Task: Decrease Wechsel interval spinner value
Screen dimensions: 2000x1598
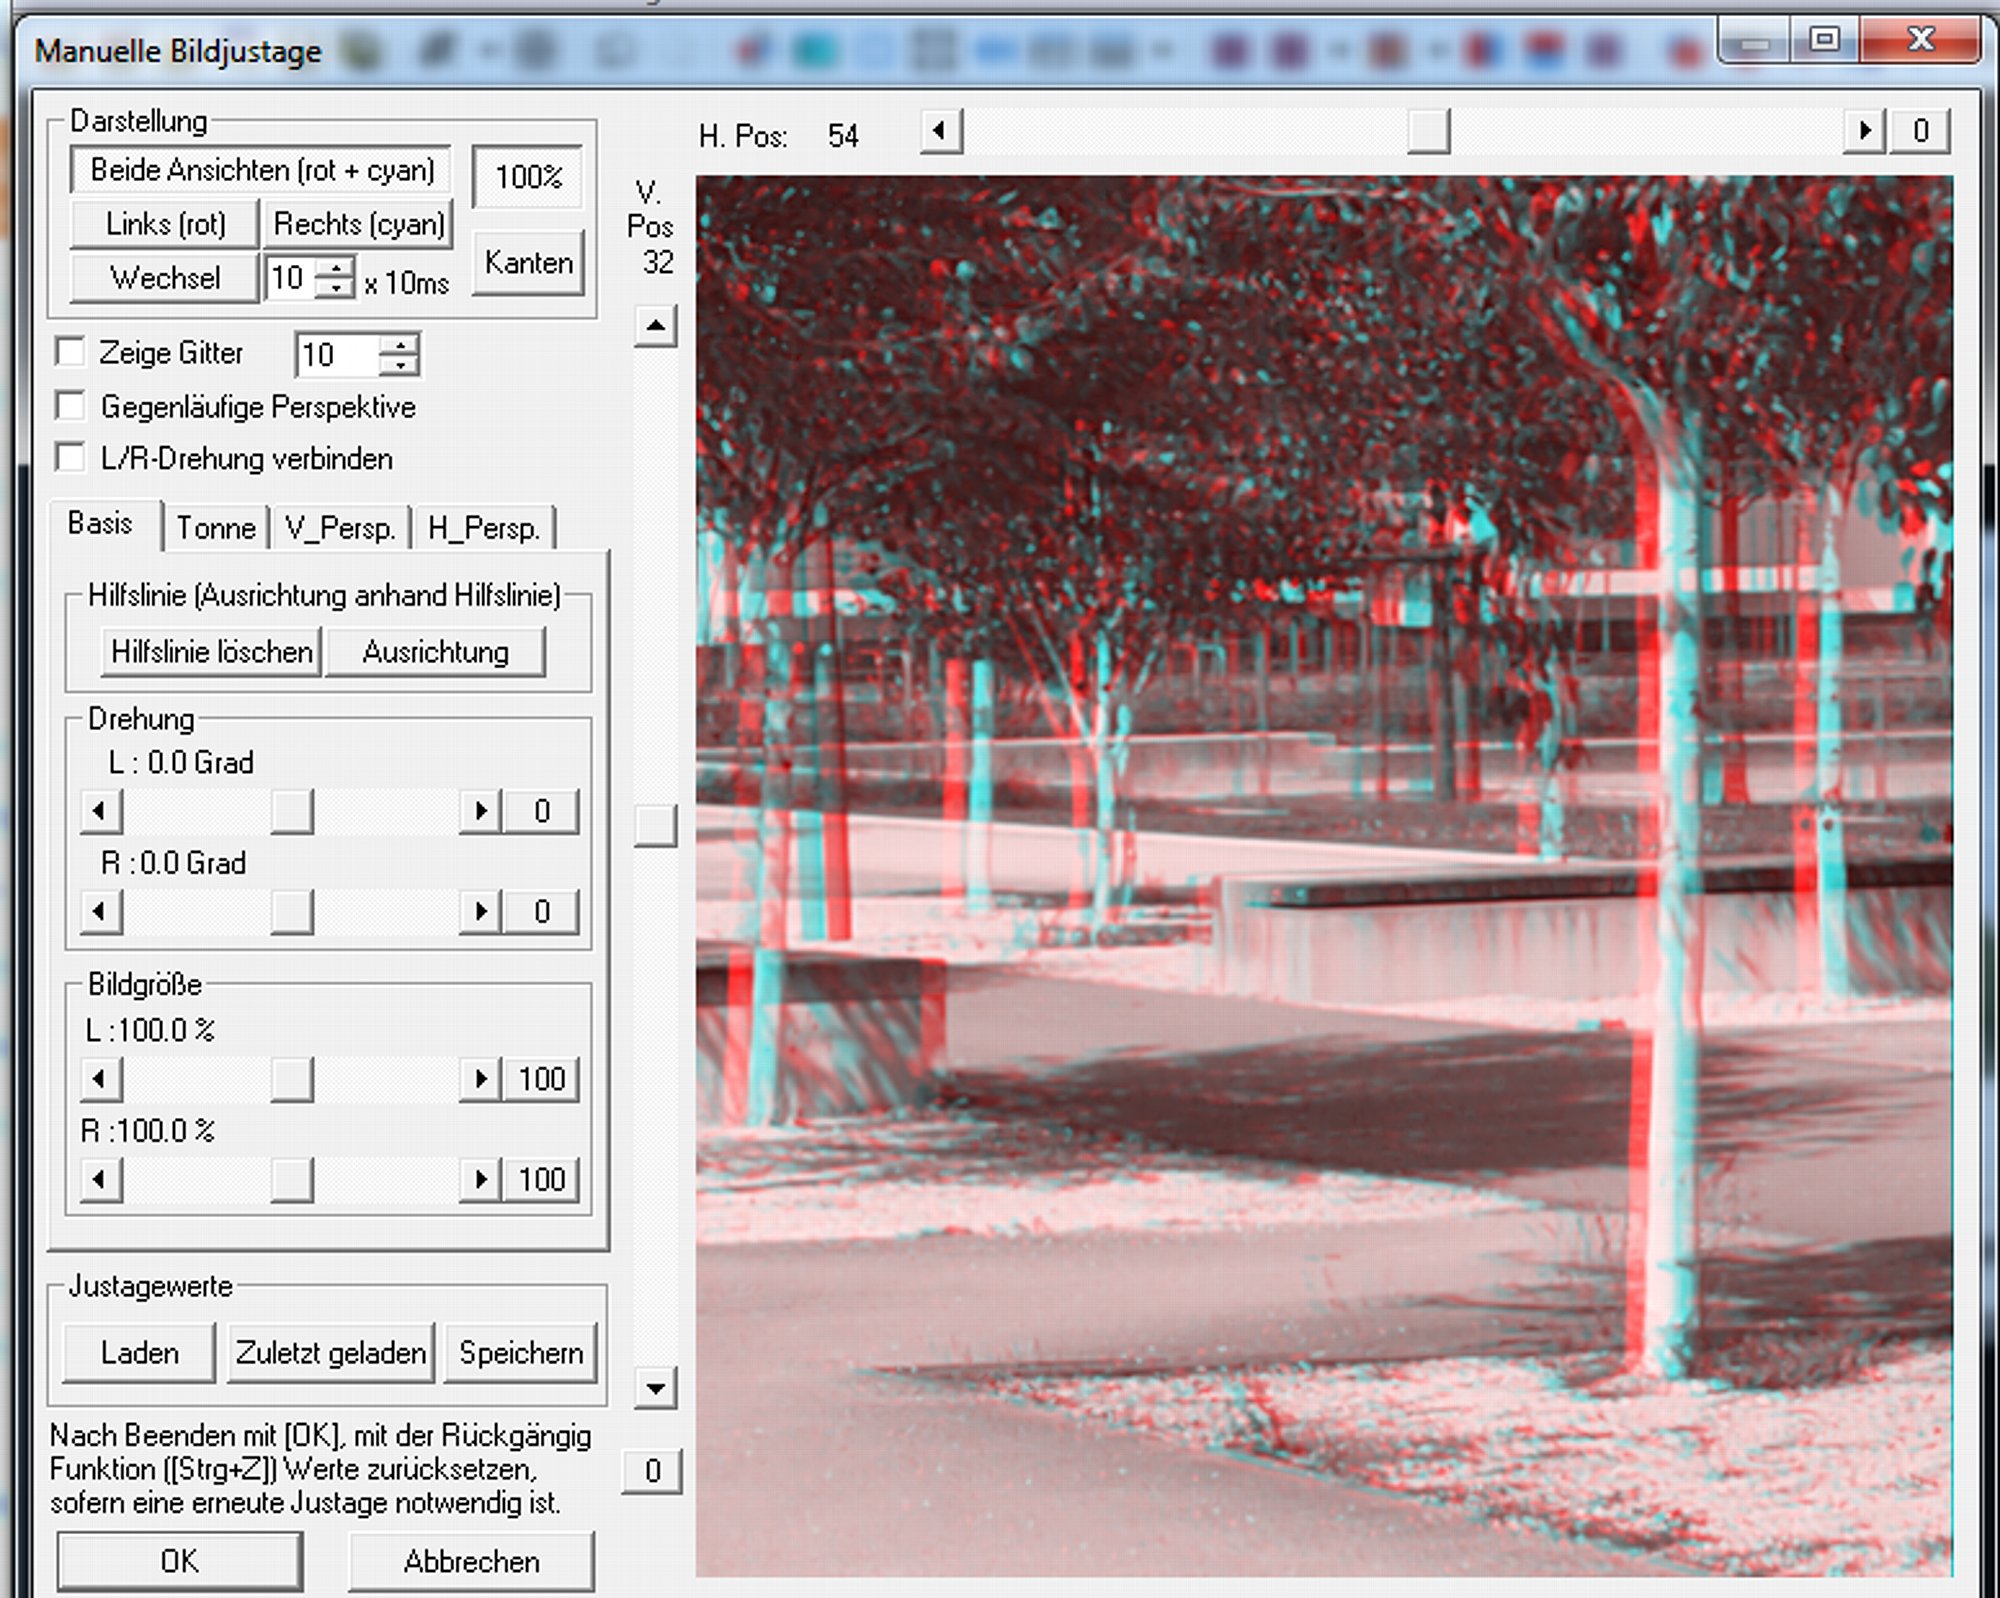Action: point(336,289)
